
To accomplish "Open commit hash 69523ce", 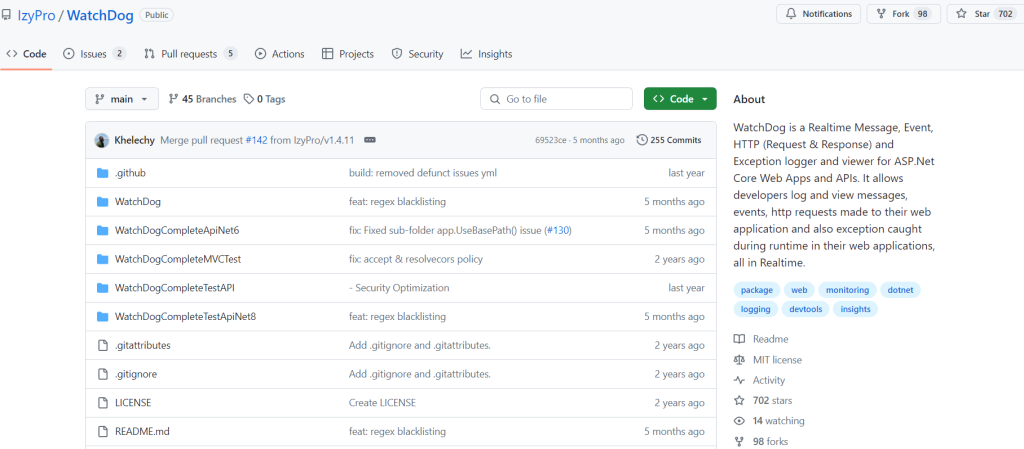I will pyautogui.click(x=551, y=140).
